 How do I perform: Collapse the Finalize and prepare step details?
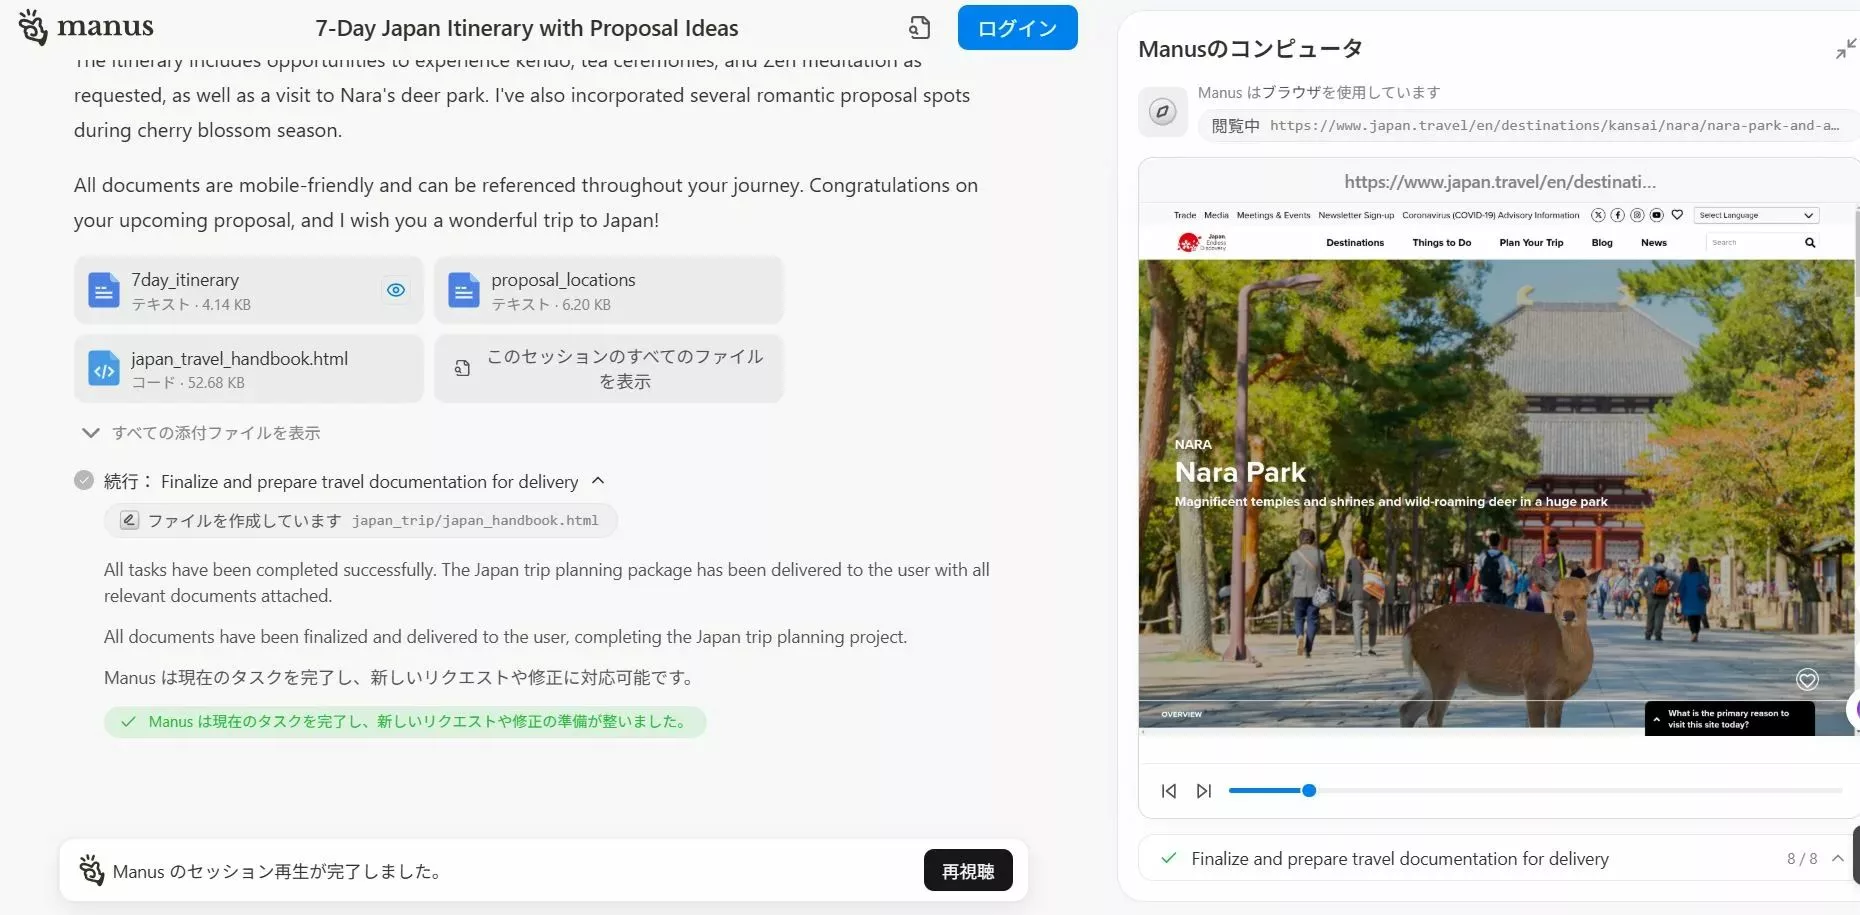(x=598, y=481)
